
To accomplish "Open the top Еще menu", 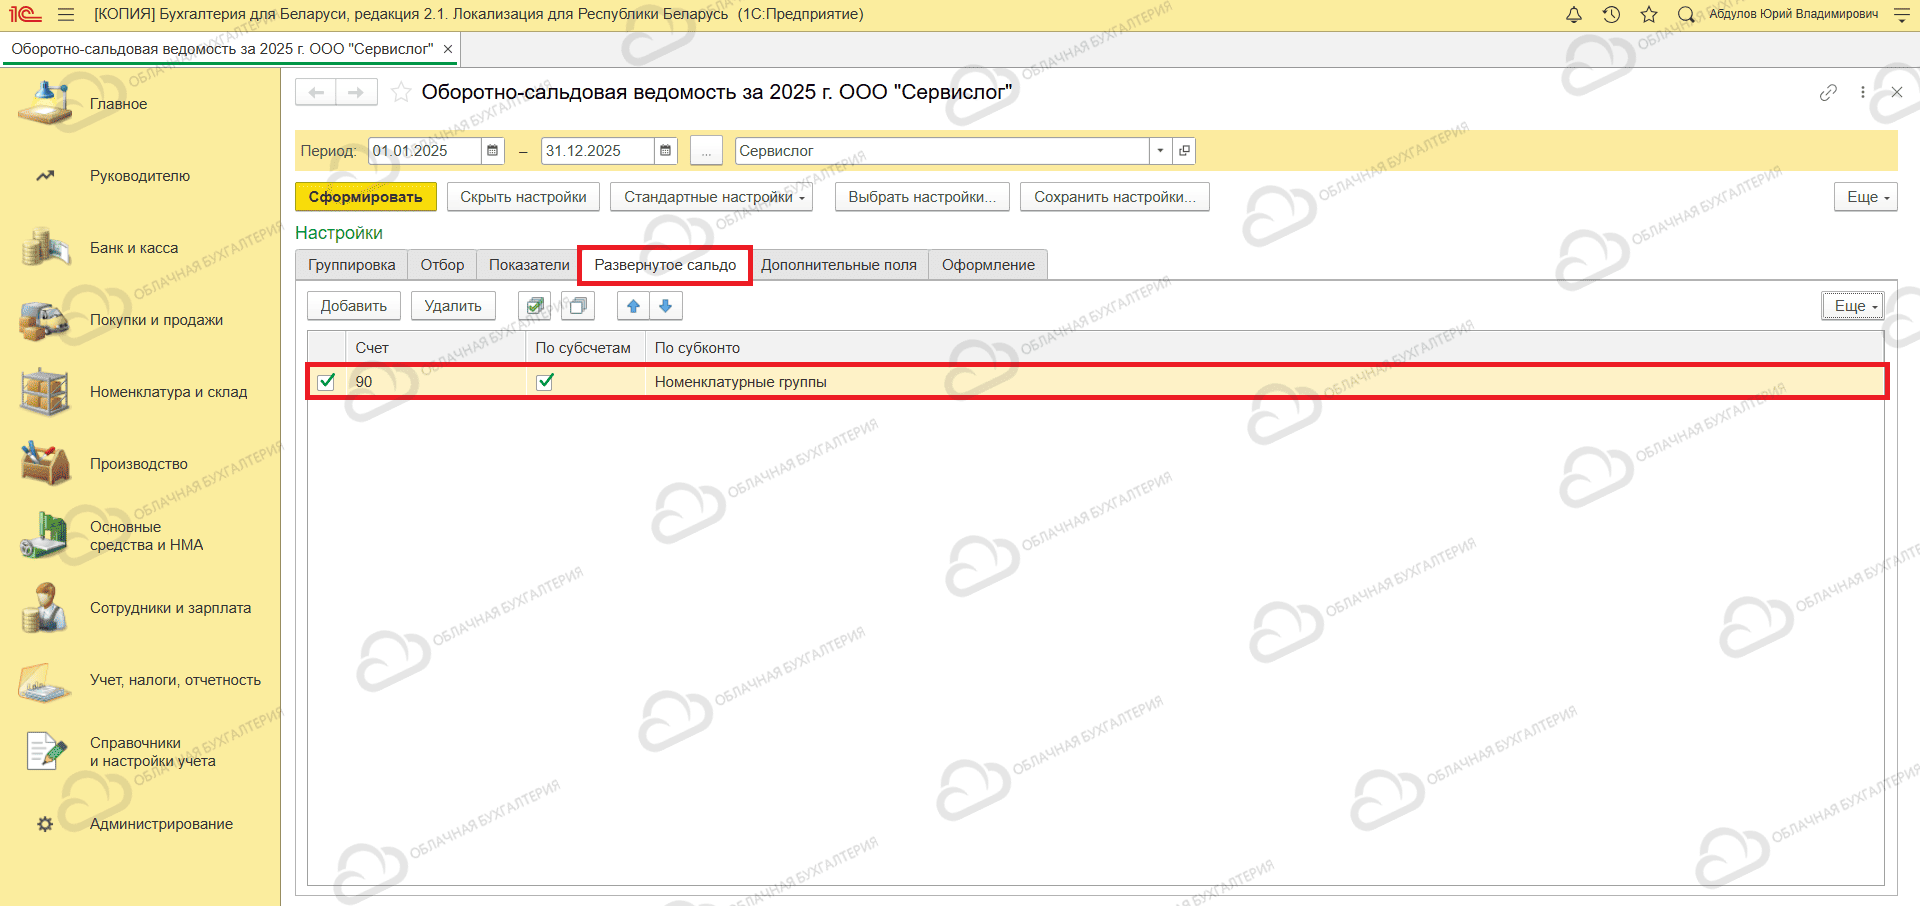I will [x=1866, y=197].
